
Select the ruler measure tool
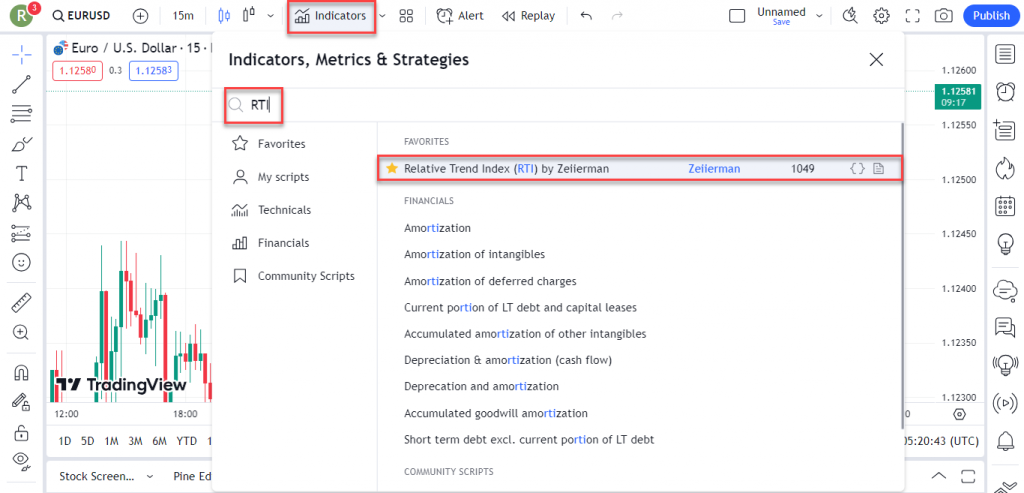tap(21, 301)
